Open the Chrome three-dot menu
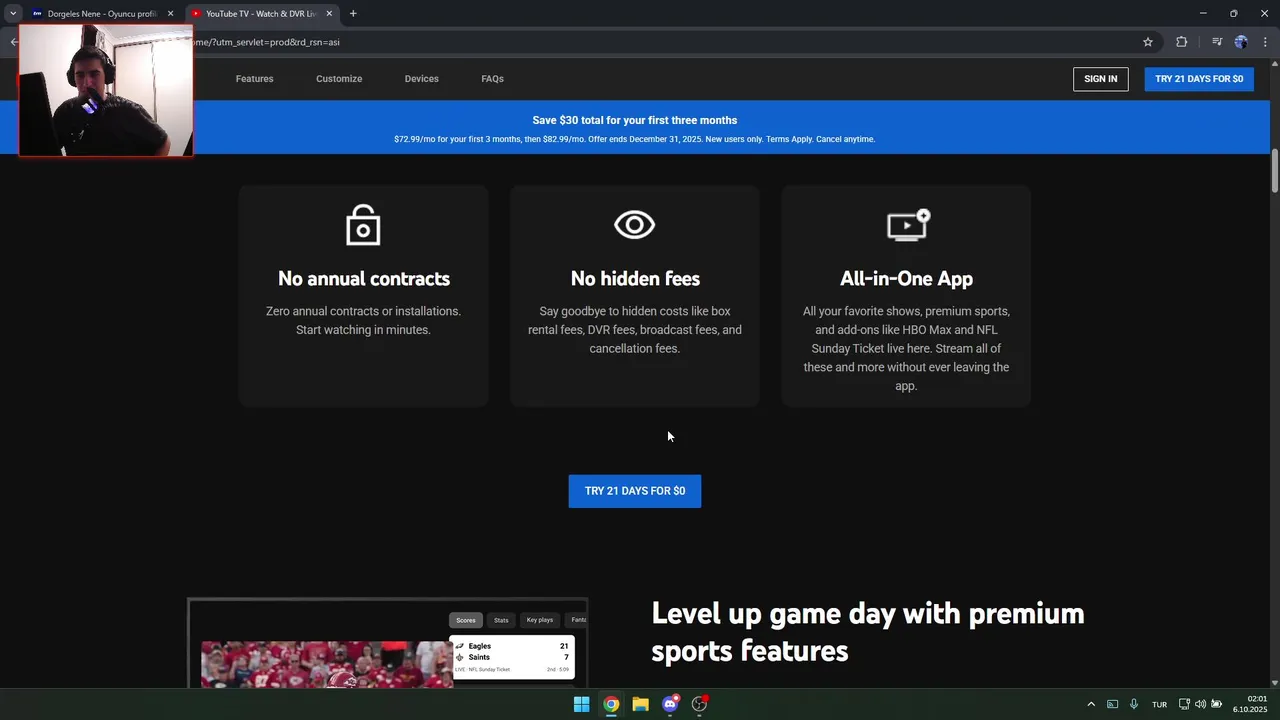The image size is (1280, 720). tap(1265, 42)
